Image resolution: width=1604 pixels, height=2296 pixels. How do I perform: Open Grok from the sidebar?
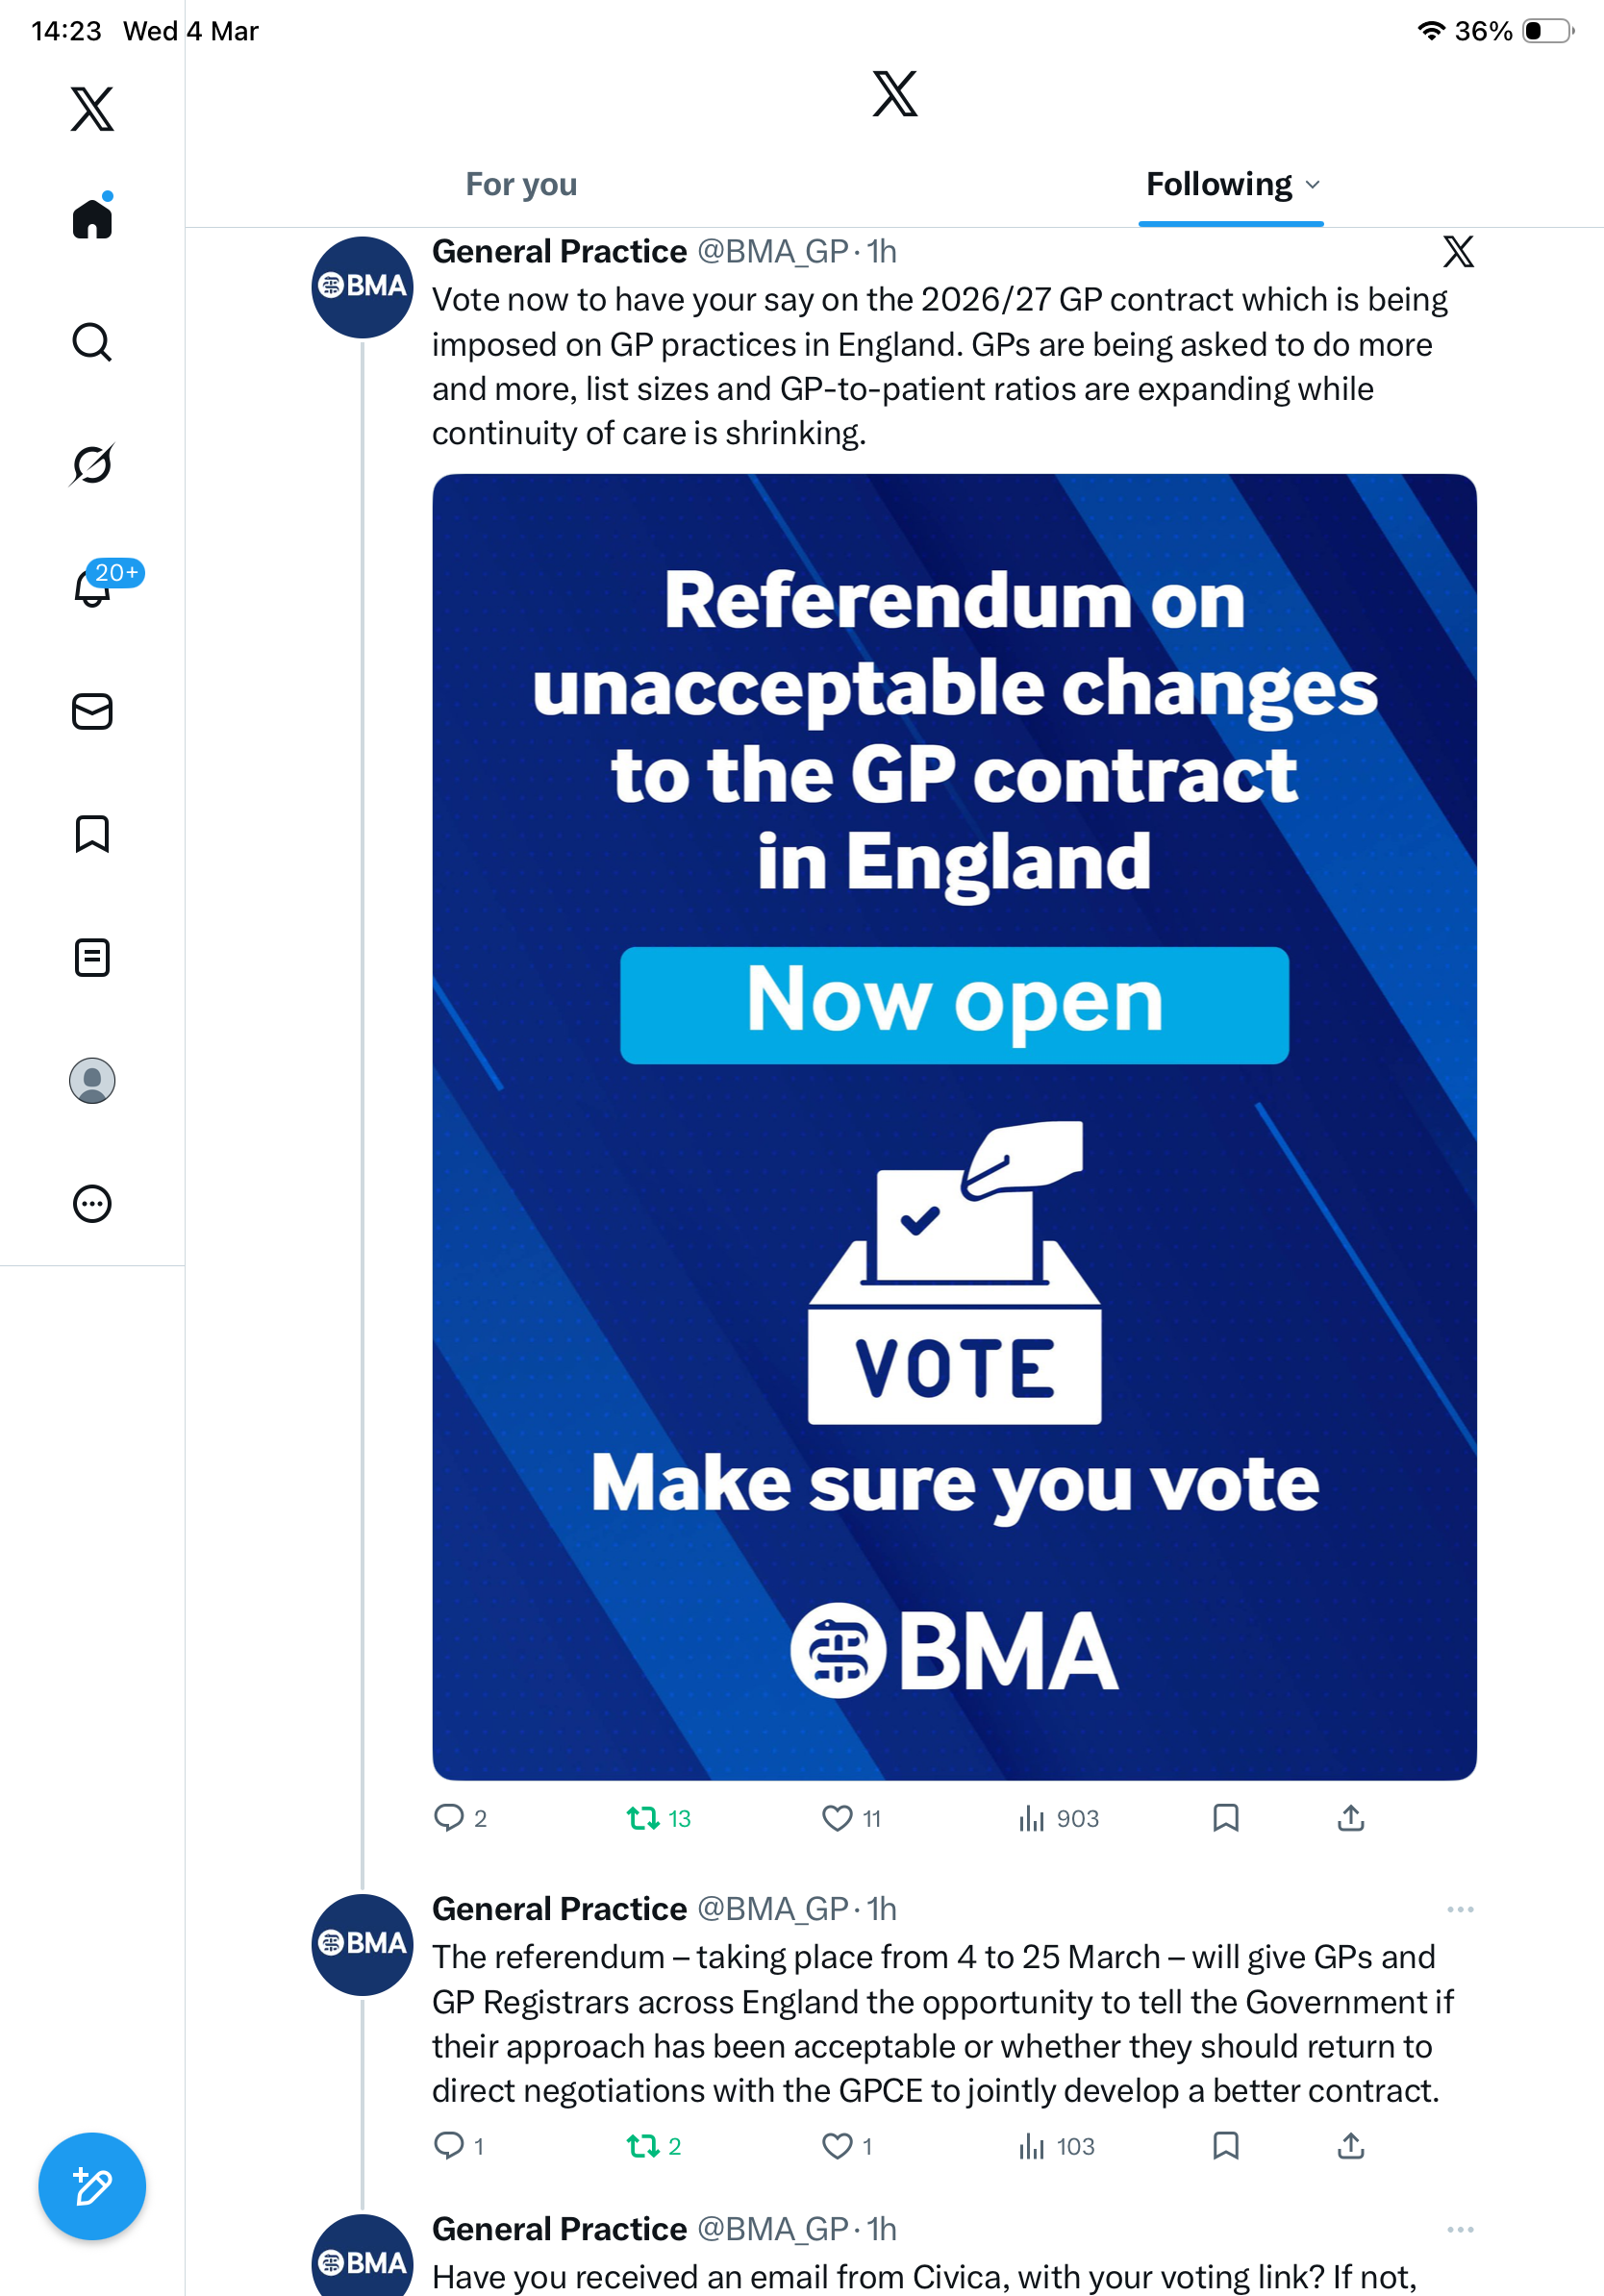[x=92, y=464]
